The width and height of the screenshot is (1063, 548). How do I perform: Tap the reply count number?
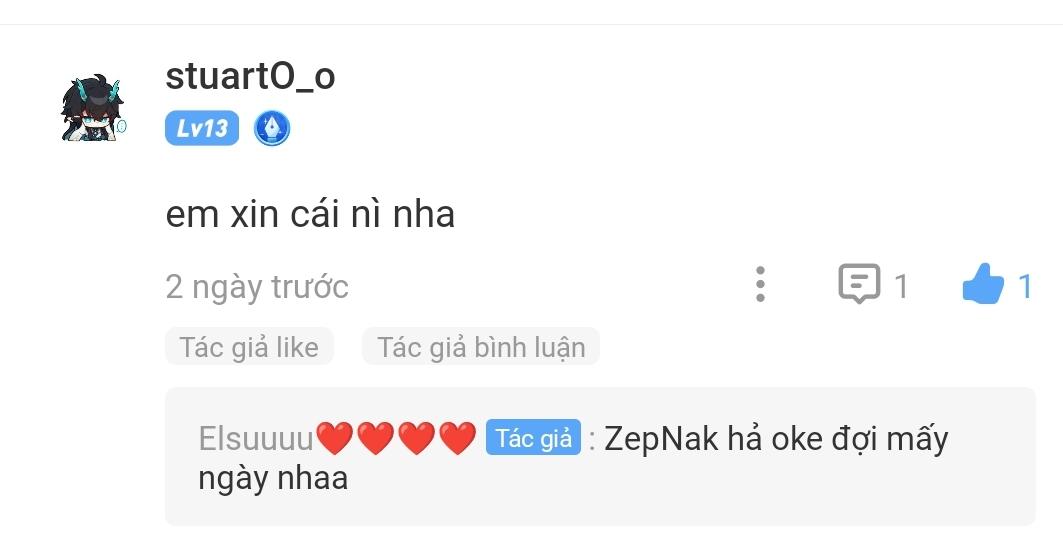coord(901,286)
